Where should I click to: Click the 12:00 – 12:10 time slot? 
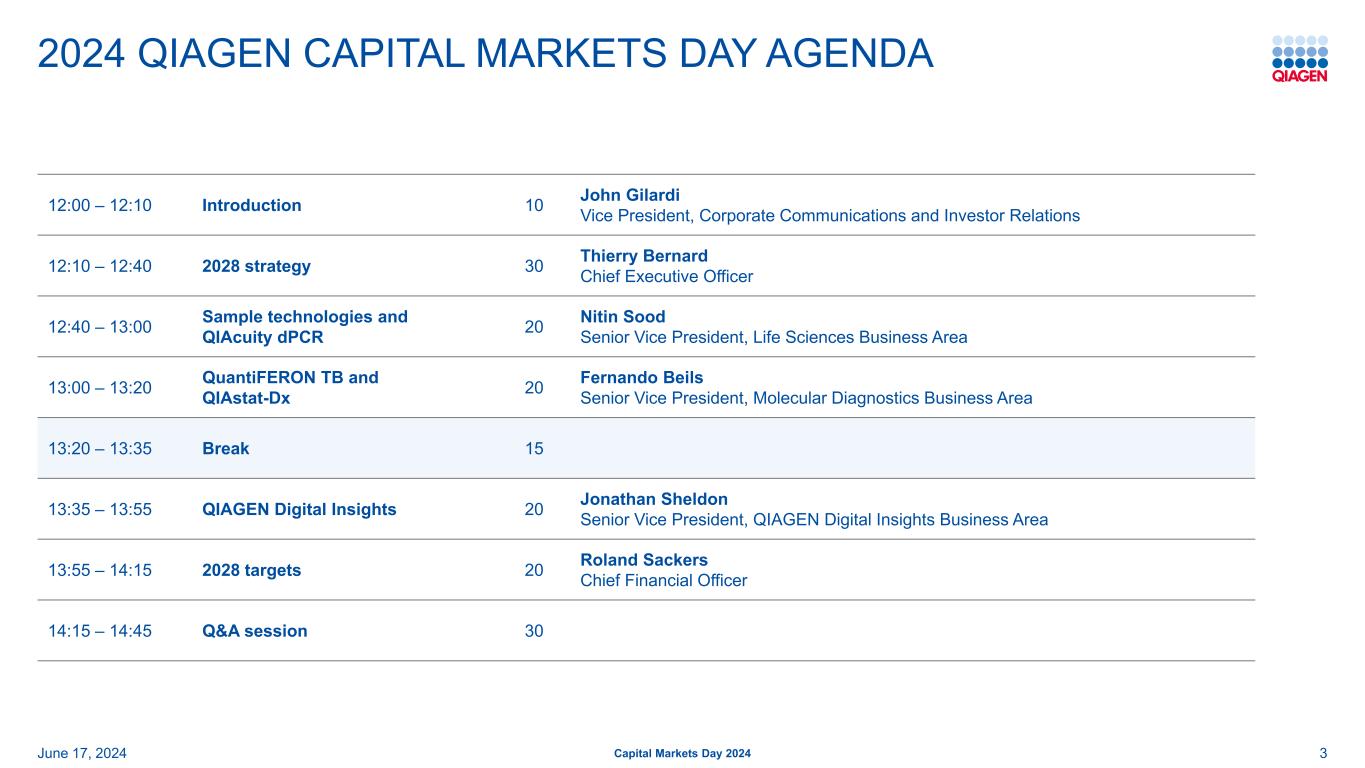click(x=100, y=206)
